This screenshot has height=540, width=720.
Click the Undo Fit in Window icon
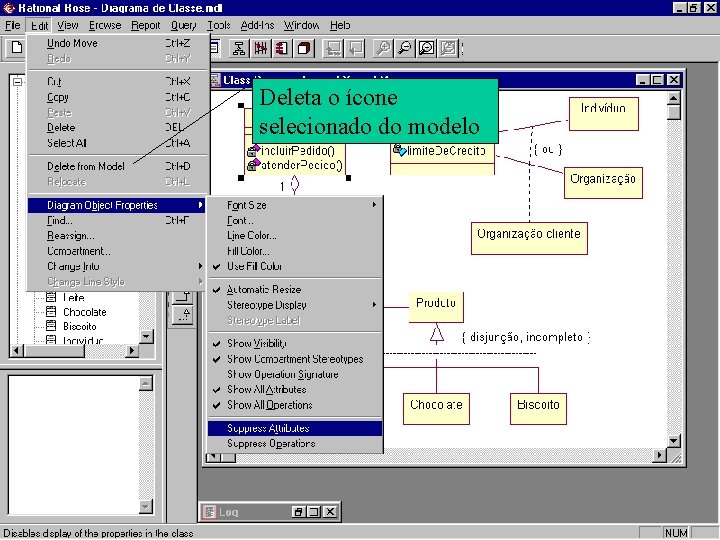(x=449, y=48)
